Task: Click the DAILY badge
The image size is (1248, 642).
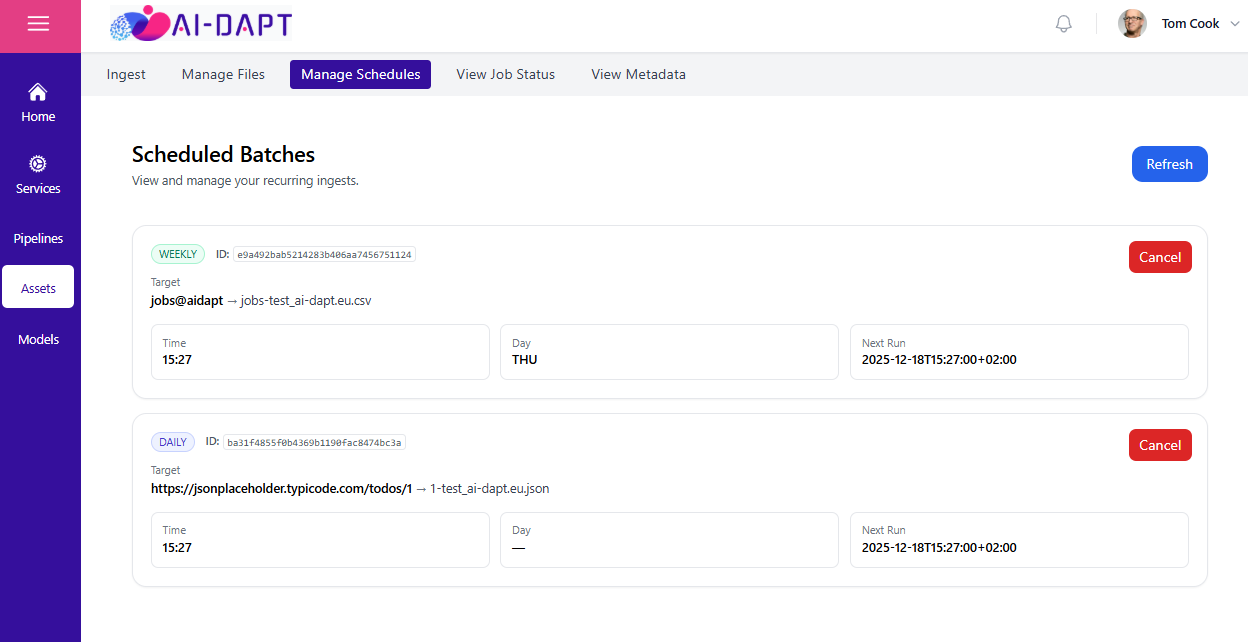Action: click(173, 442)
